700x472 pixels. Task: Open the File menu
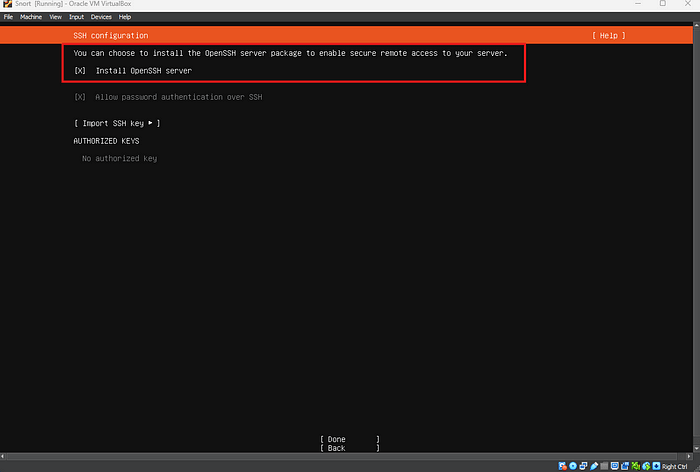point(8,17)
